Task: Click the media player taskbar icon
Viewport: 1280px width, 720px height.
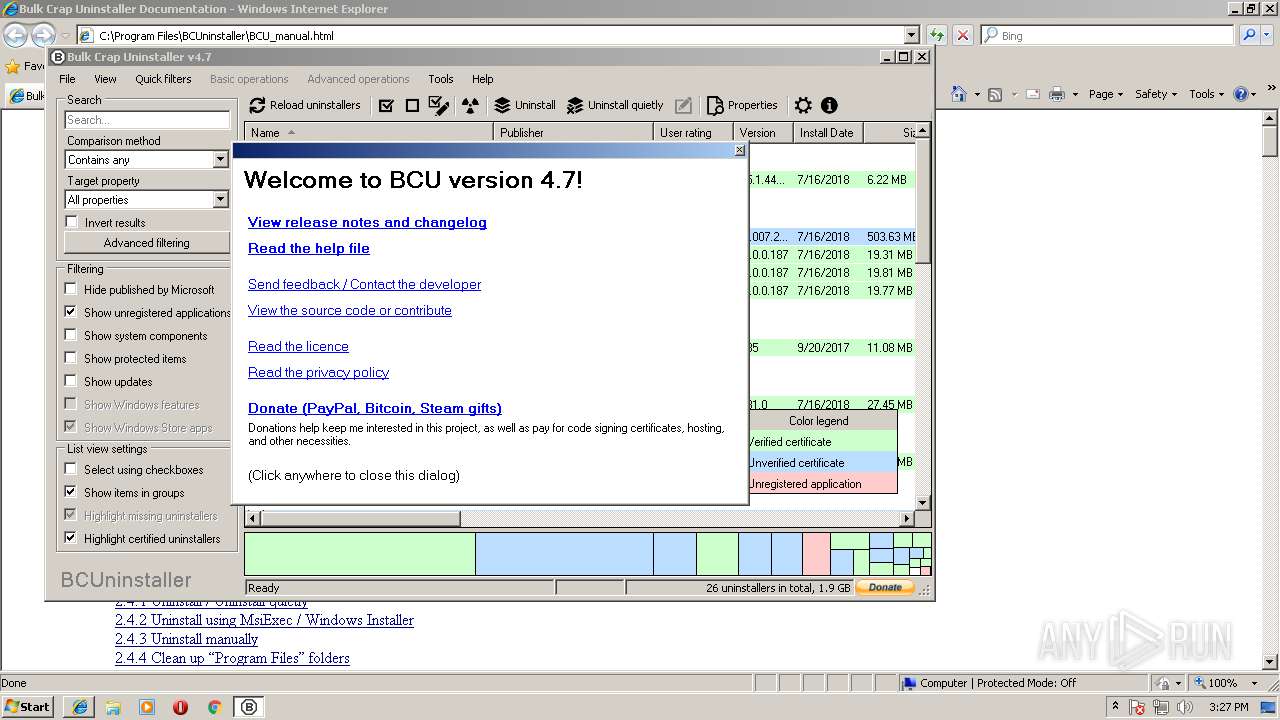Action: (147, 707)
